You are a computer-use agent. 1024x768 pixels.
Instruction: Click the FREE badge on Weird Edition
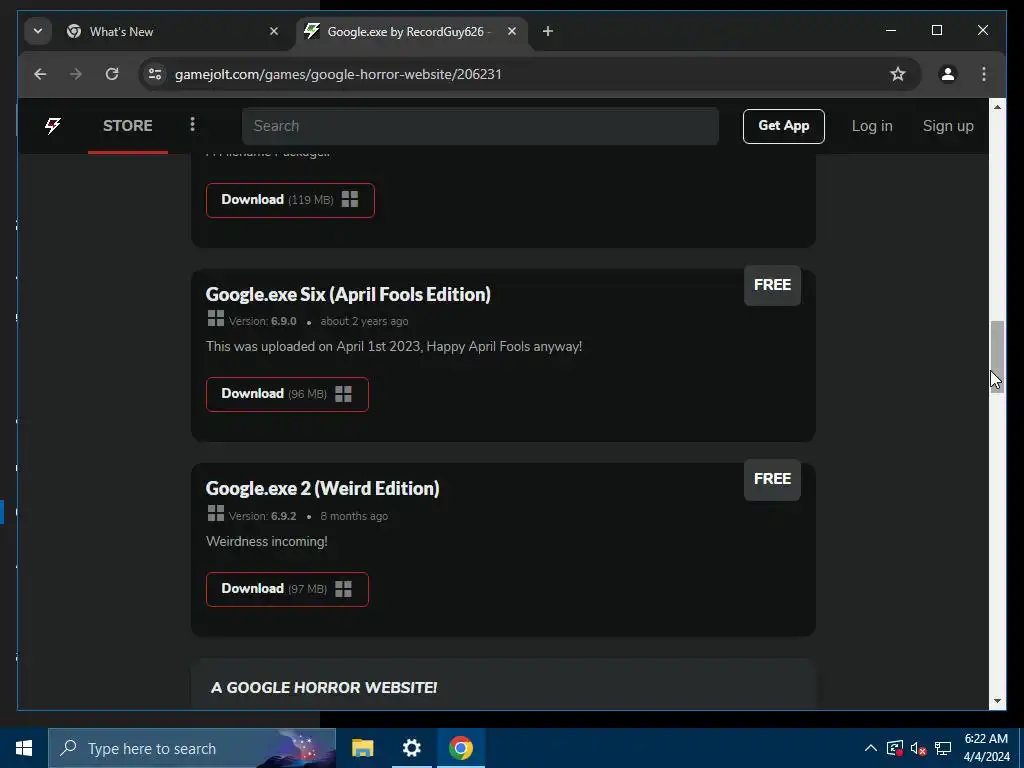coord(772,479)
